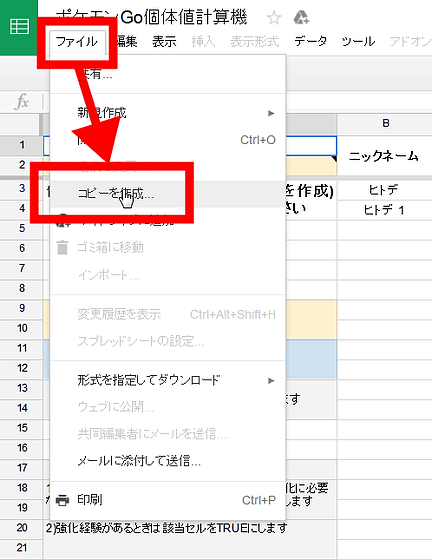The width and height of the screenshot is (432, 560).
Task: Click the document title ポケモンGo個体値計算機
Action: 152,17
